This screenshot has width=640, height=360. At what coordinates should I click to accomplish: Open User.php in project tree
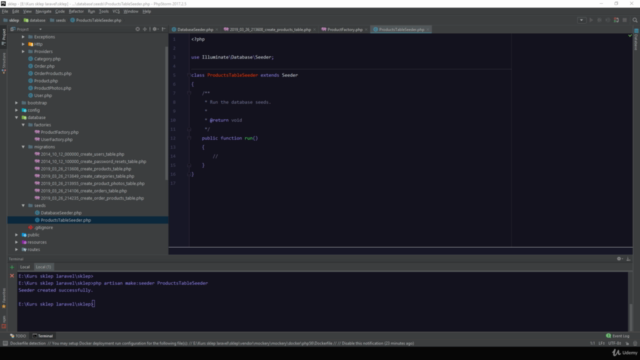point(40,96)
